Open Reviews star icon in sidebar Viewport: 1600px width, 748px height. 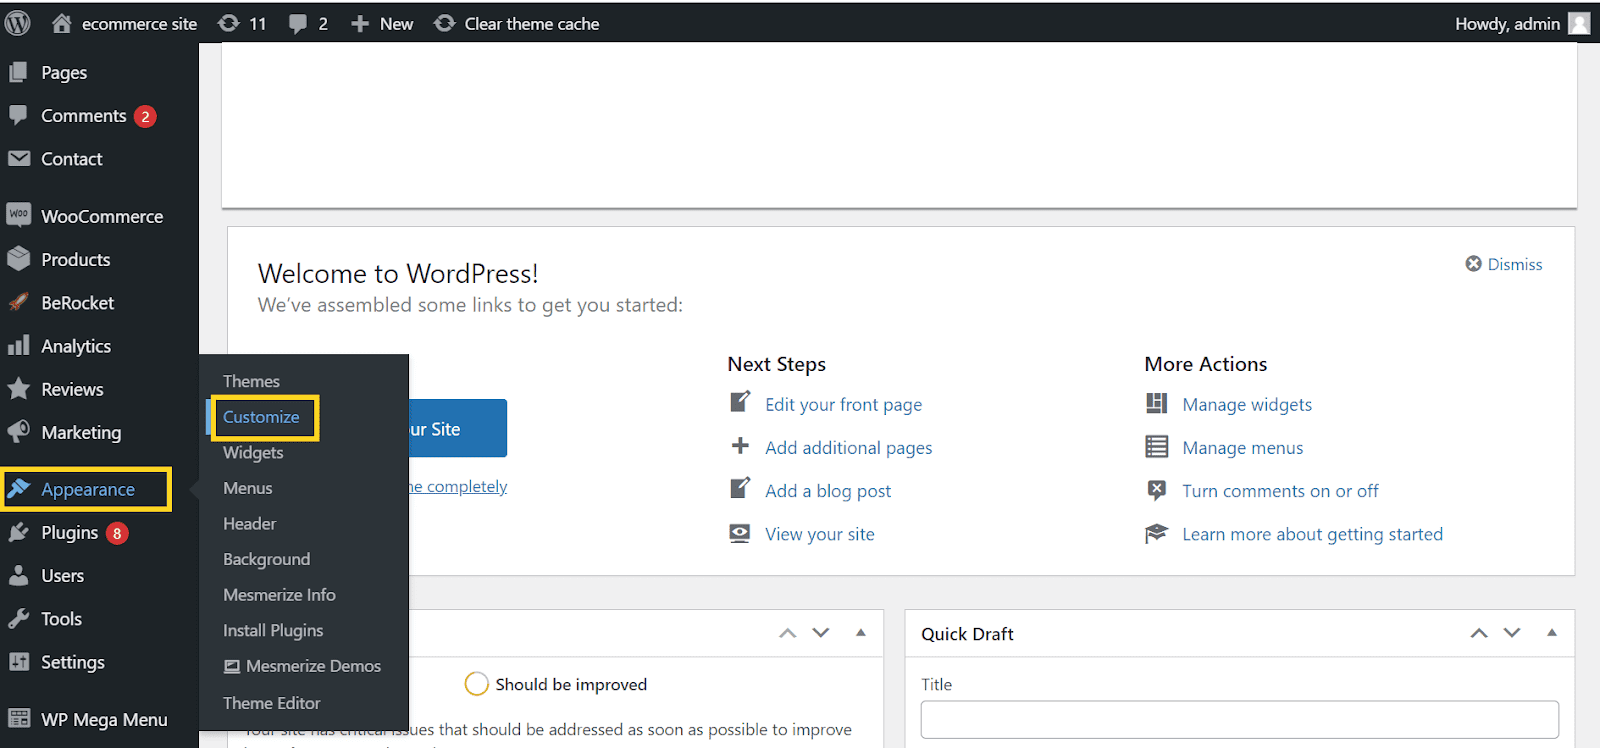[x=18, y=389]
